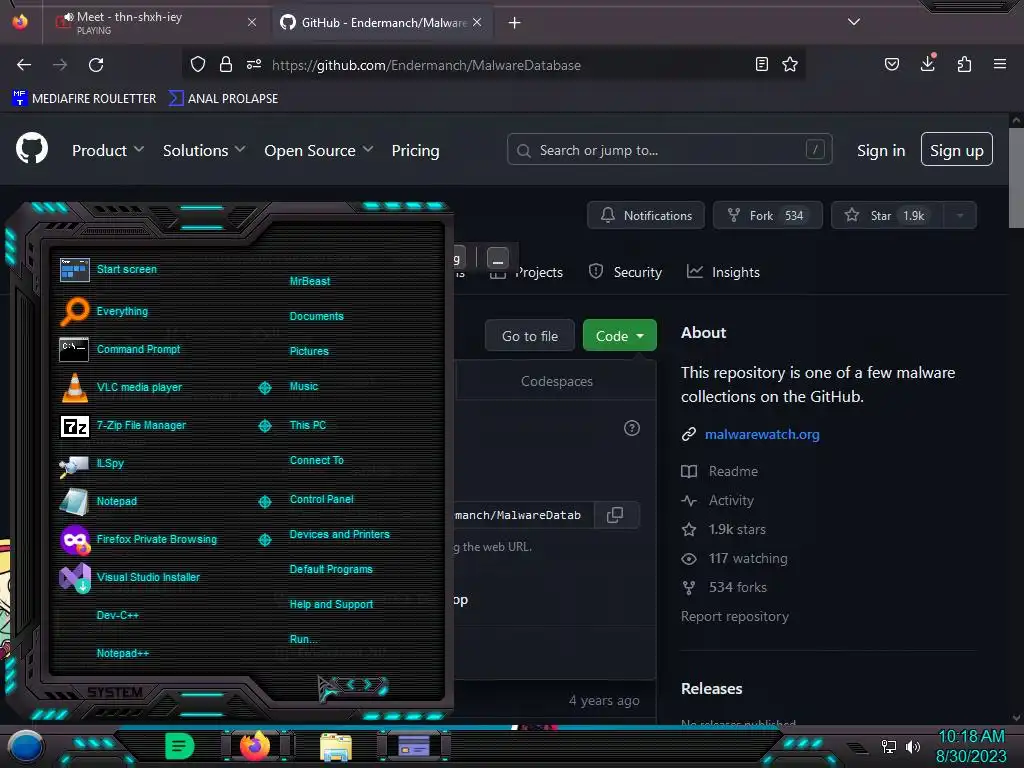Click the Pricing link

click(x=415, y=150)
